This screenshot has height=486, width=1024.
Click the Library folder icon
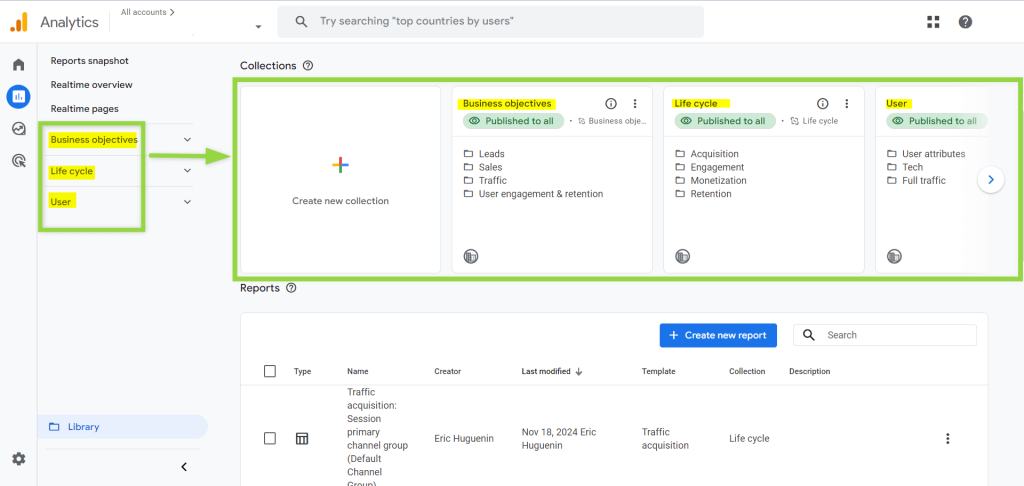pos(54,427)
